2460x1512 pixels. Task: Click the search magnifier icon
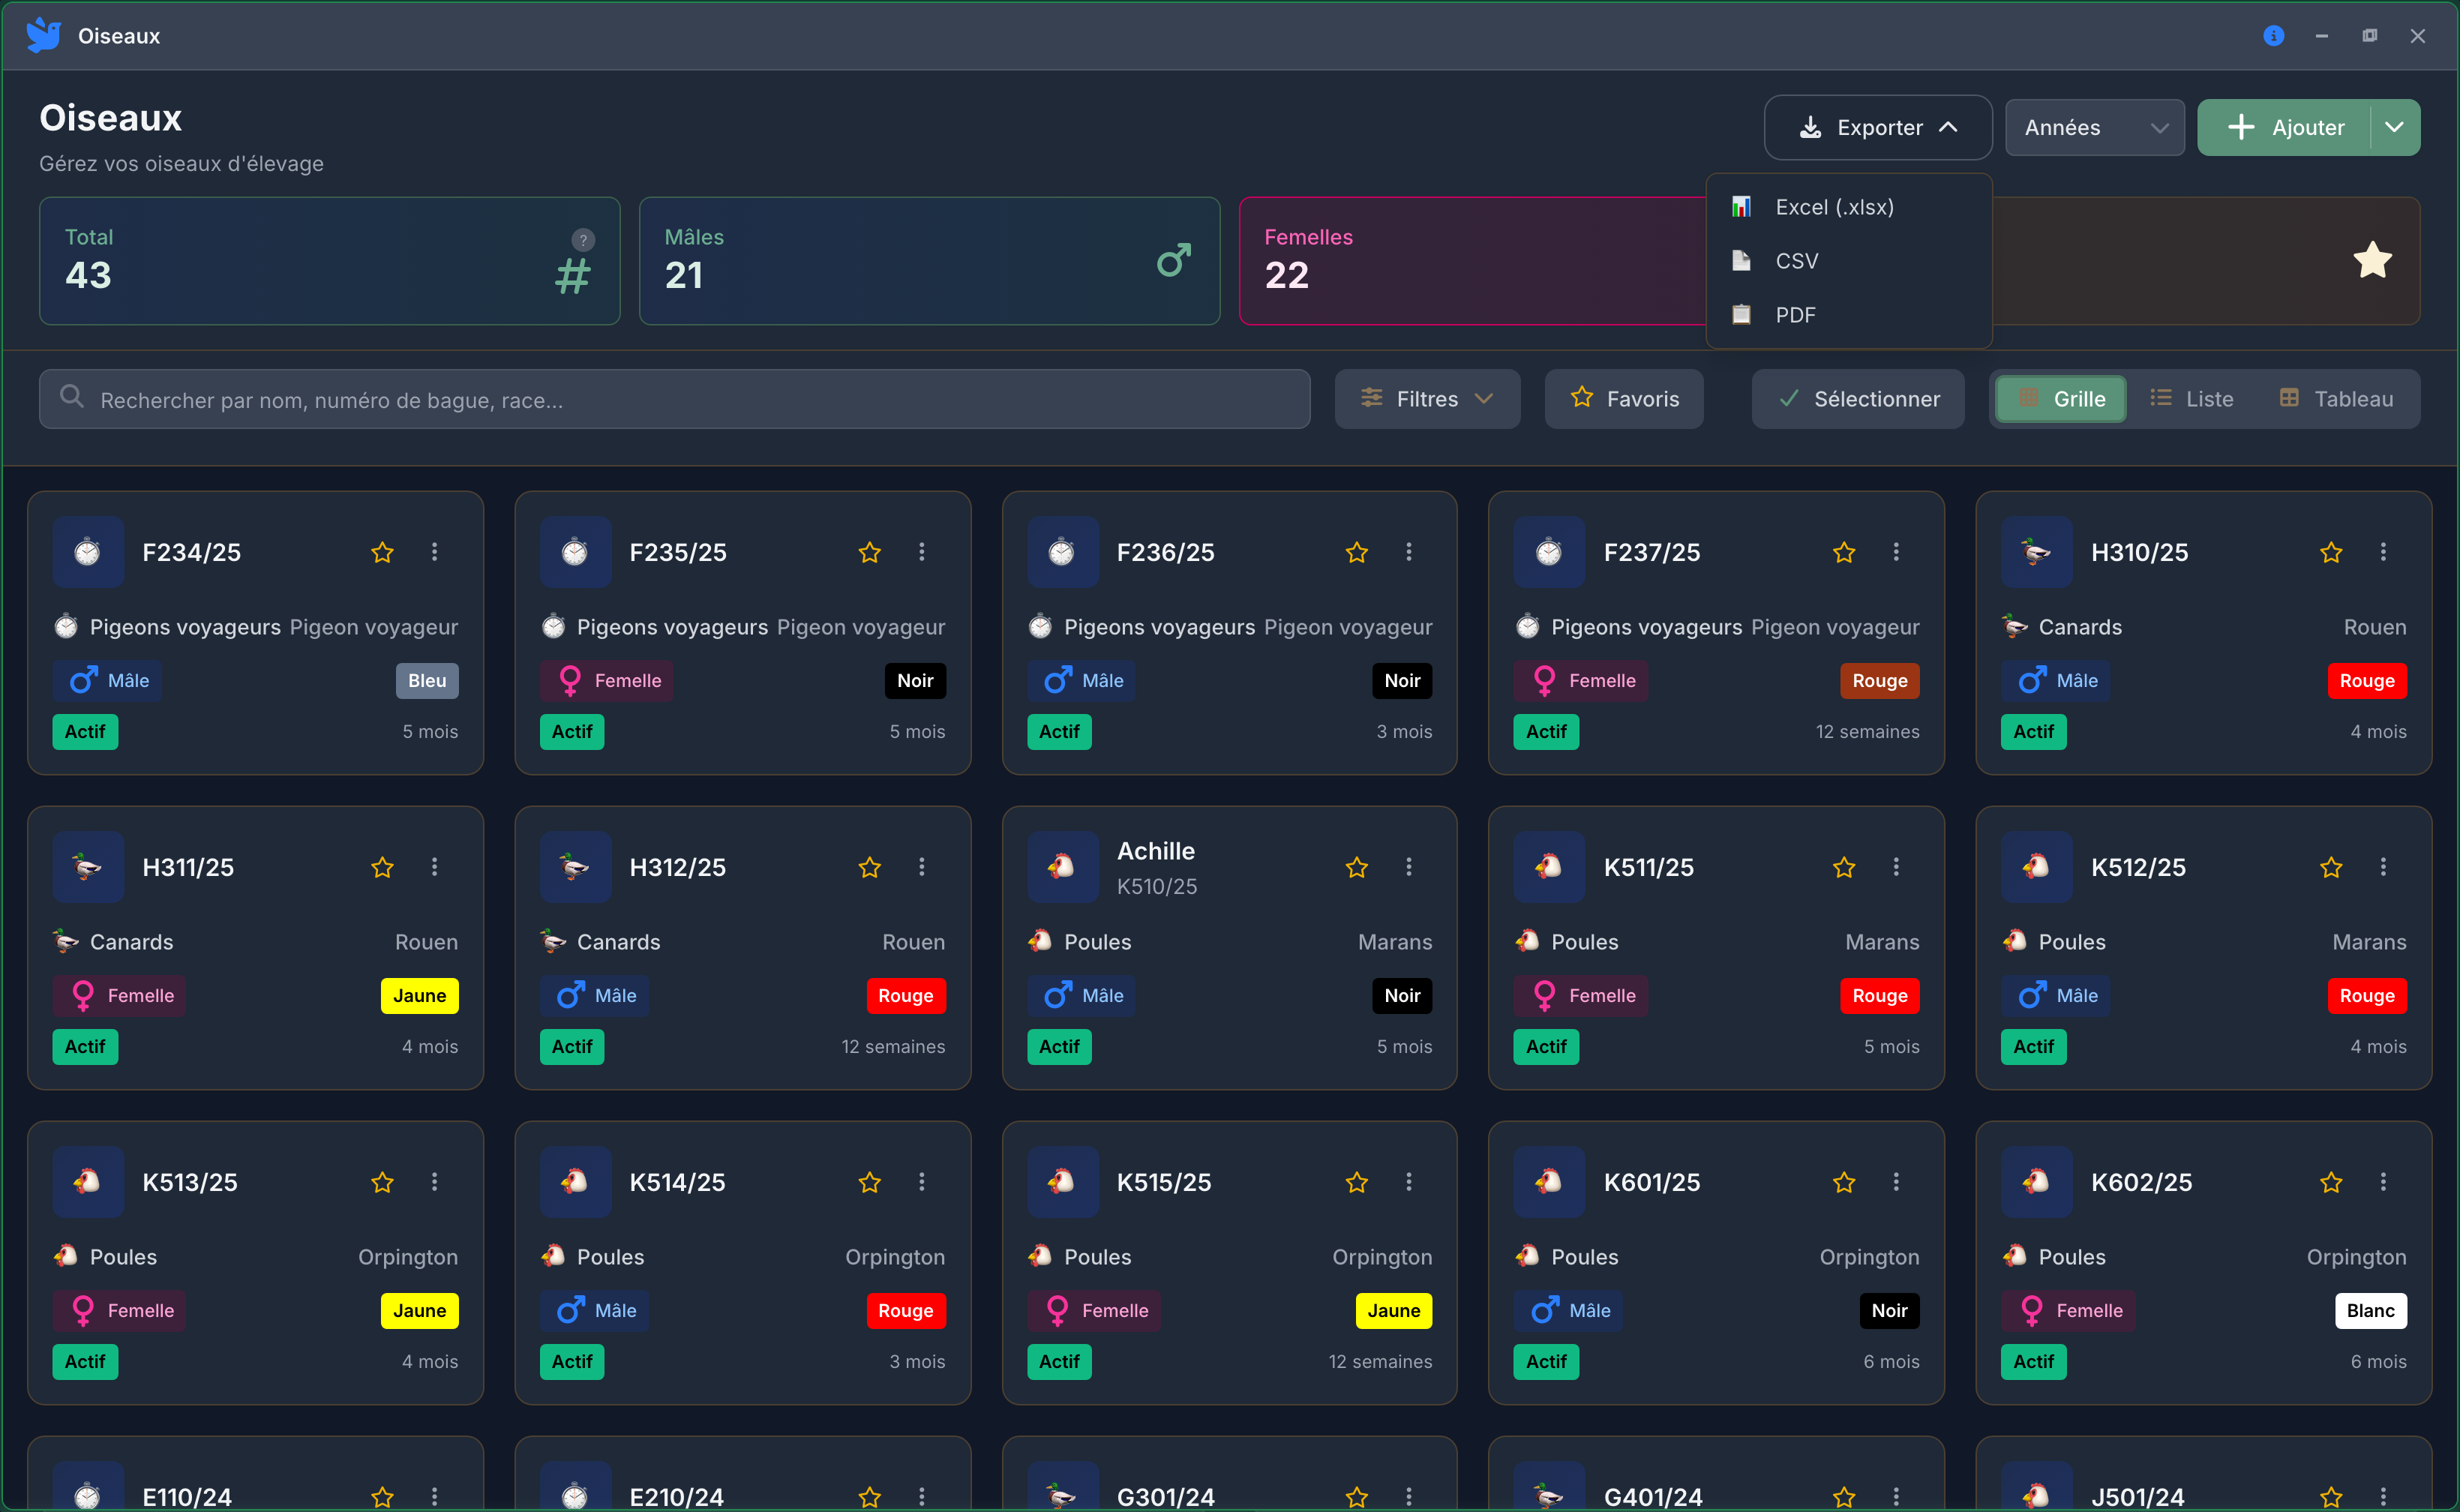point(71,397)
